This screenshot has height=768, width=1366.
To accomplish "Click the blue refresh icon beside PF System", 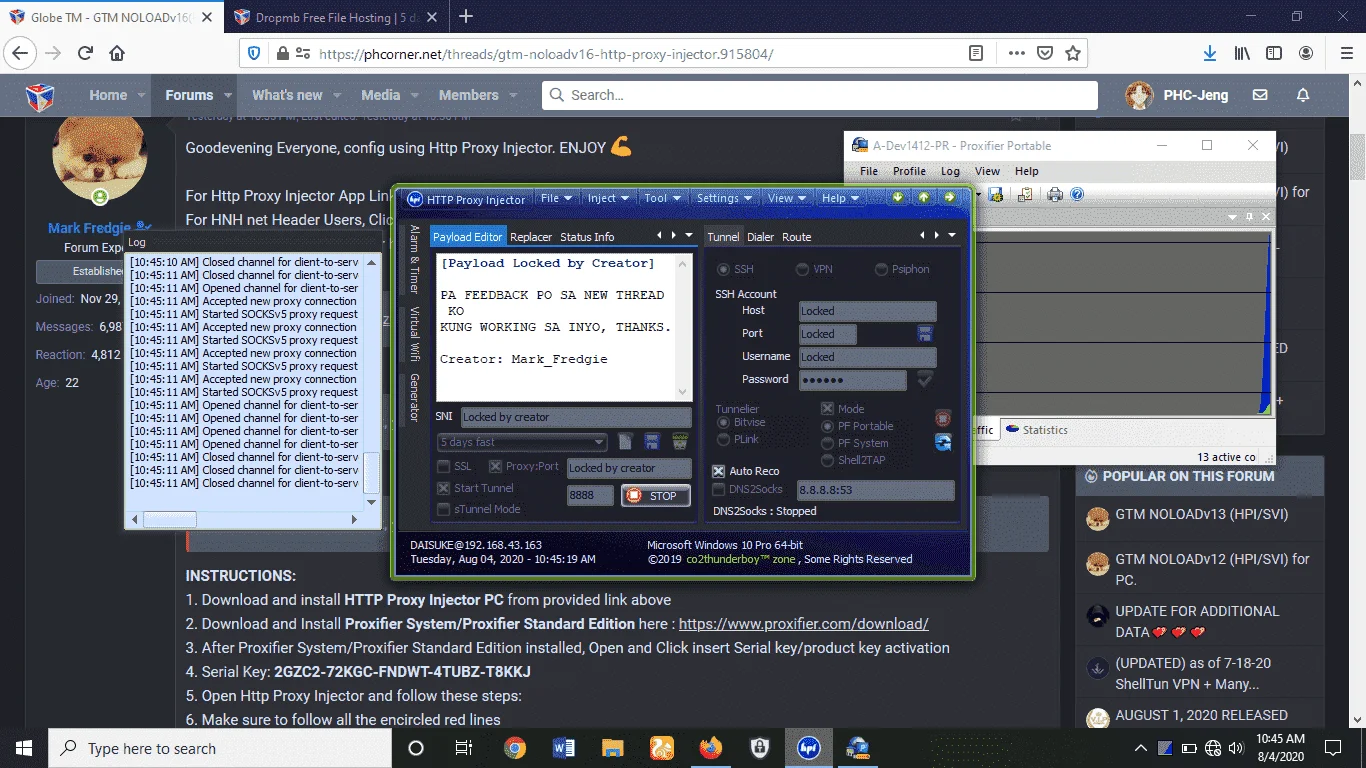I will click(942, 443).
